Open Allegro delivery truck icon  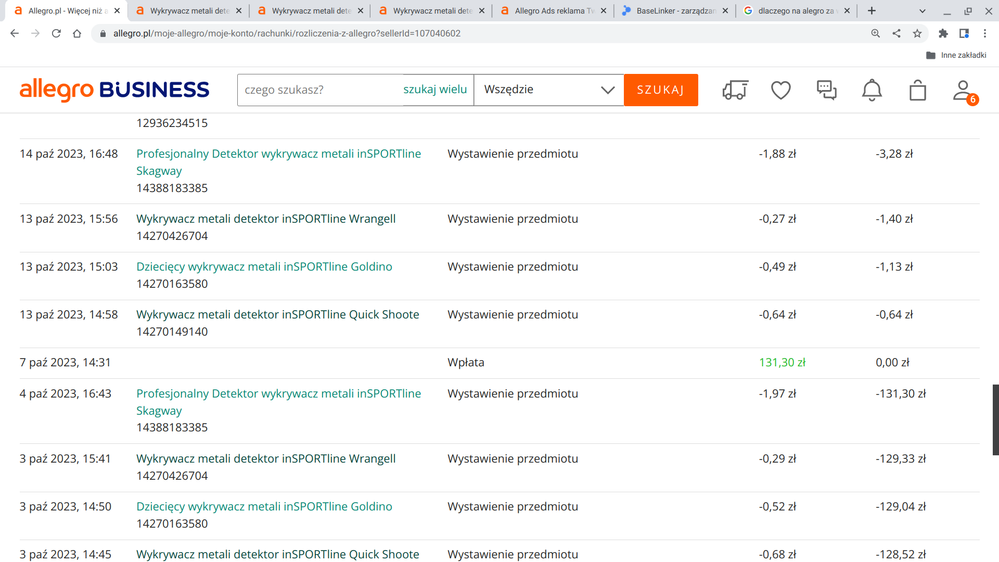735,90
